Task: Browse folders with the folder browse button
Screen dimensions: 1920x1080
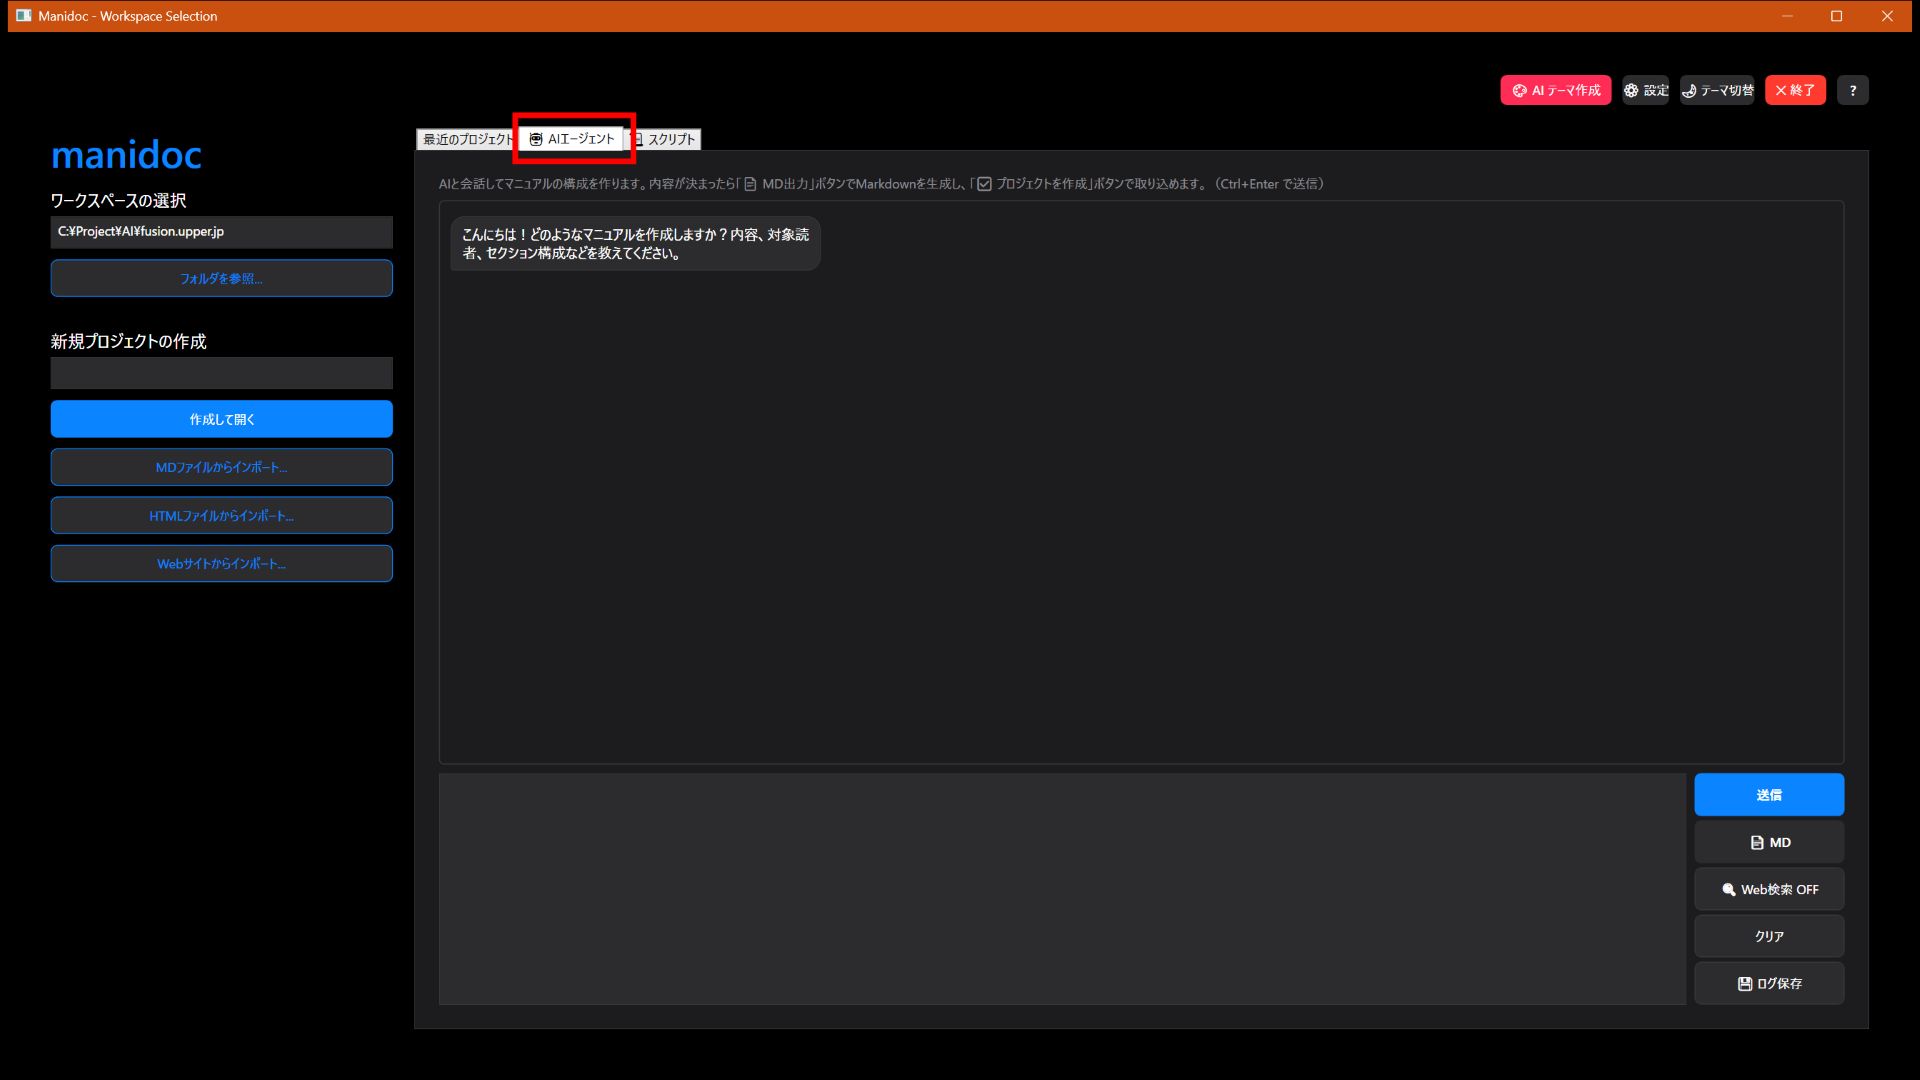Action: [221, 279]
